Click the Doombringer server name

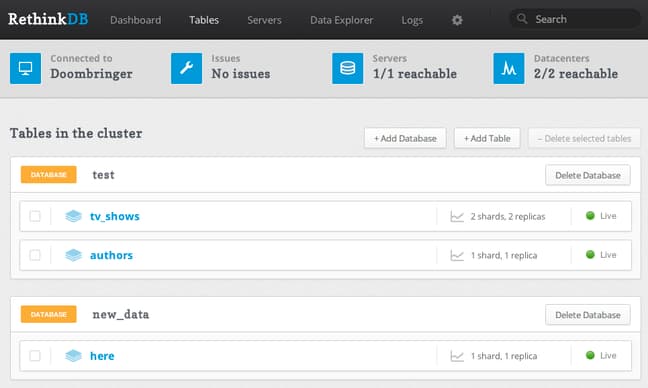pyautogui.click(x=91, y=74)
